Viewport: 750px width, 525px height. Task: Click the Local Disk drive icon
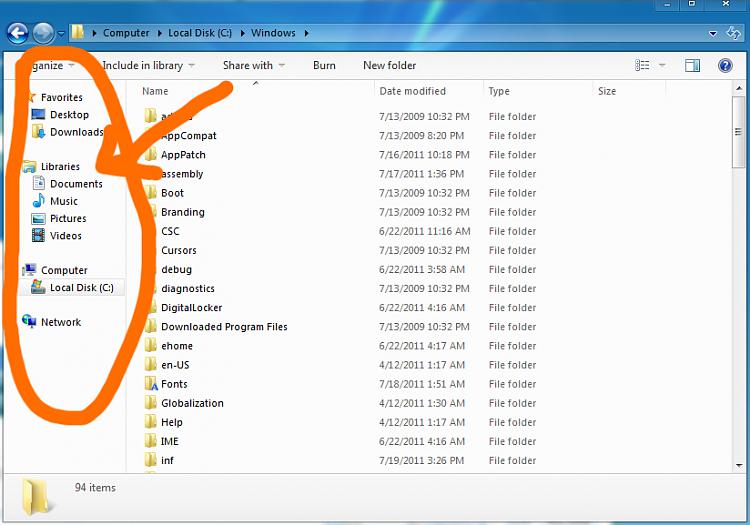(38, 287)
